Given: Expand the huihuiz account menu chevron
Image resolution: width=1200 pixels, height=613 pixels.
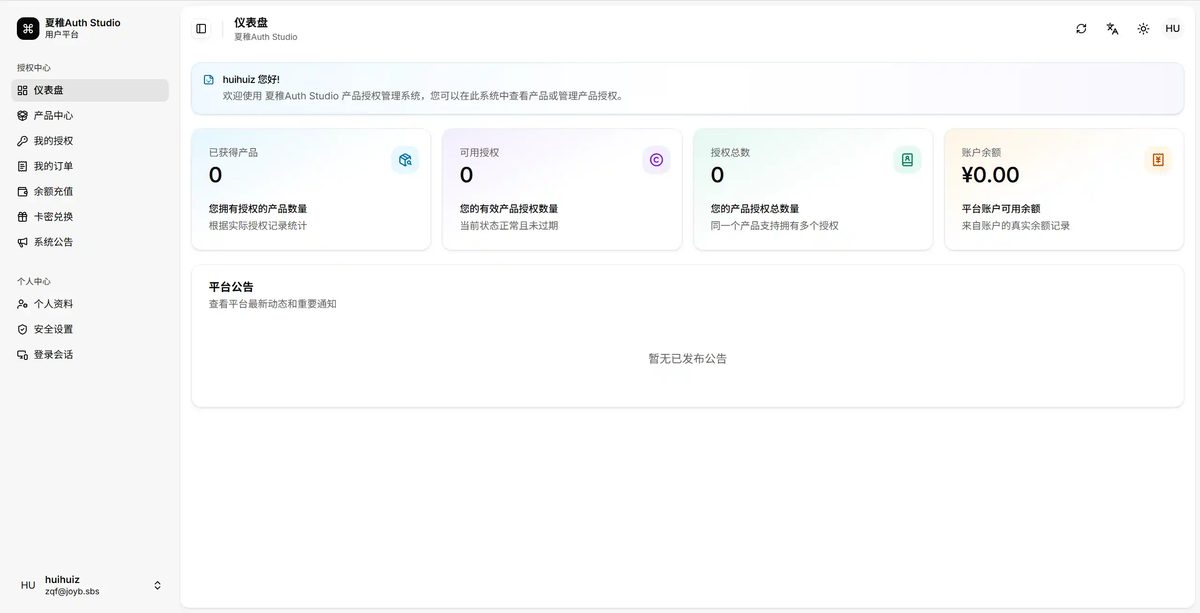Looking at the screenshot, I should tap(157, 585).
